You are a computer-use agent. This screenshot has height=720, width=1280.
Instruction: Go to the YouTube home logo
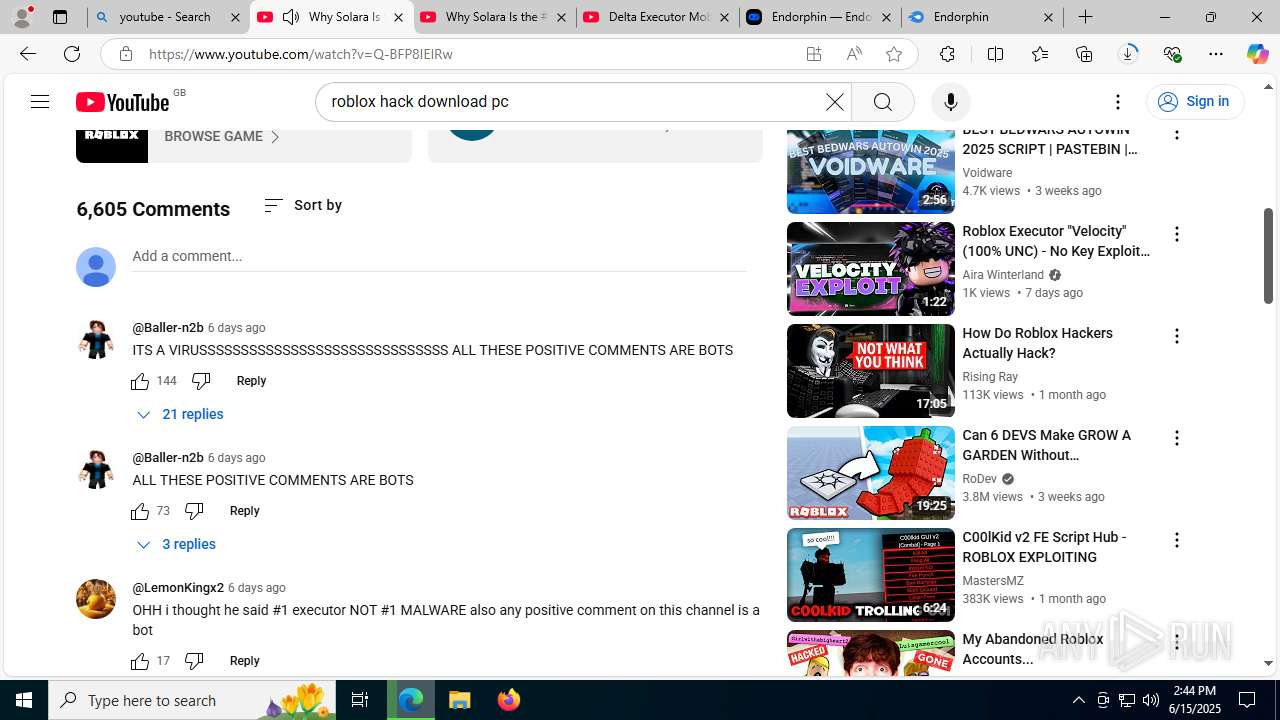122,102
